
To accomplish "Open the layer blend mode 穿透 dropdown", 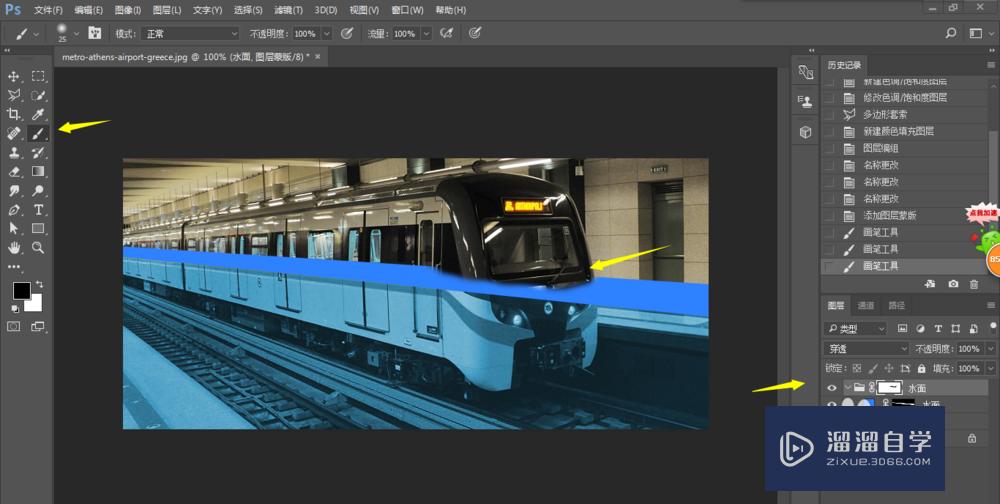I will point(866,349).
